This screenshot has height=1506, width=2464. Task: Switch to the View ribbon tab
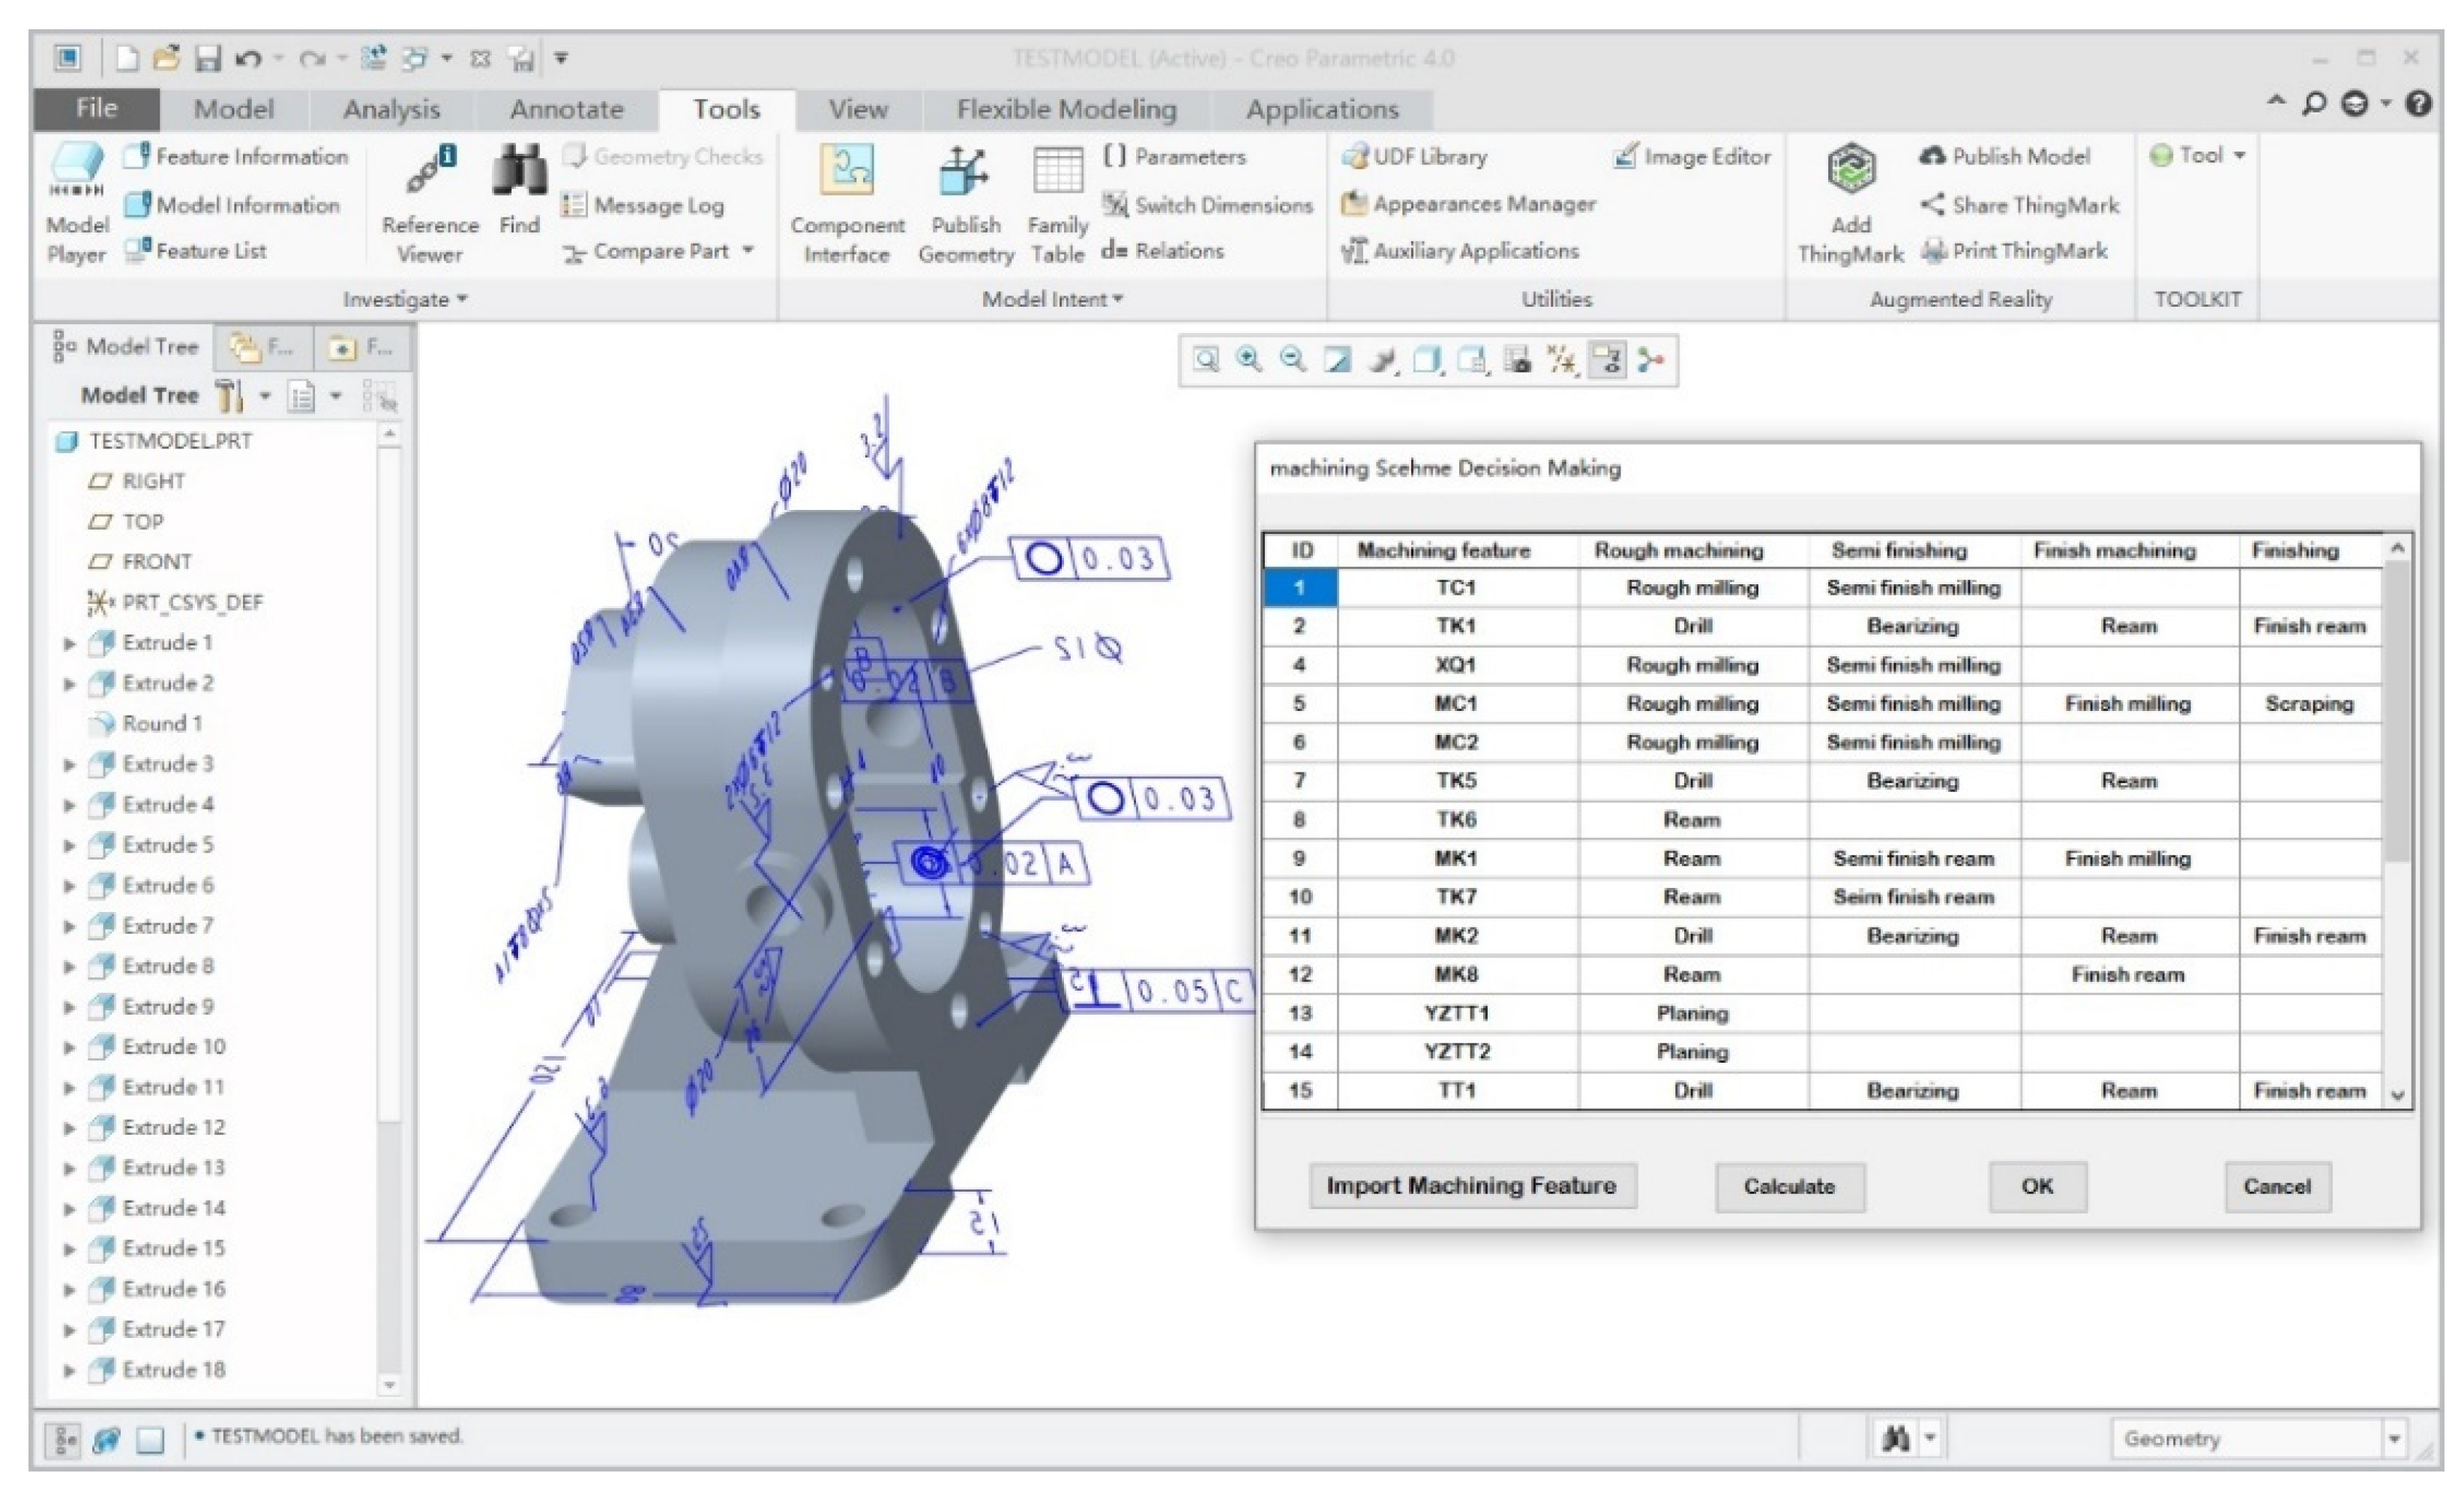(858, 109)
